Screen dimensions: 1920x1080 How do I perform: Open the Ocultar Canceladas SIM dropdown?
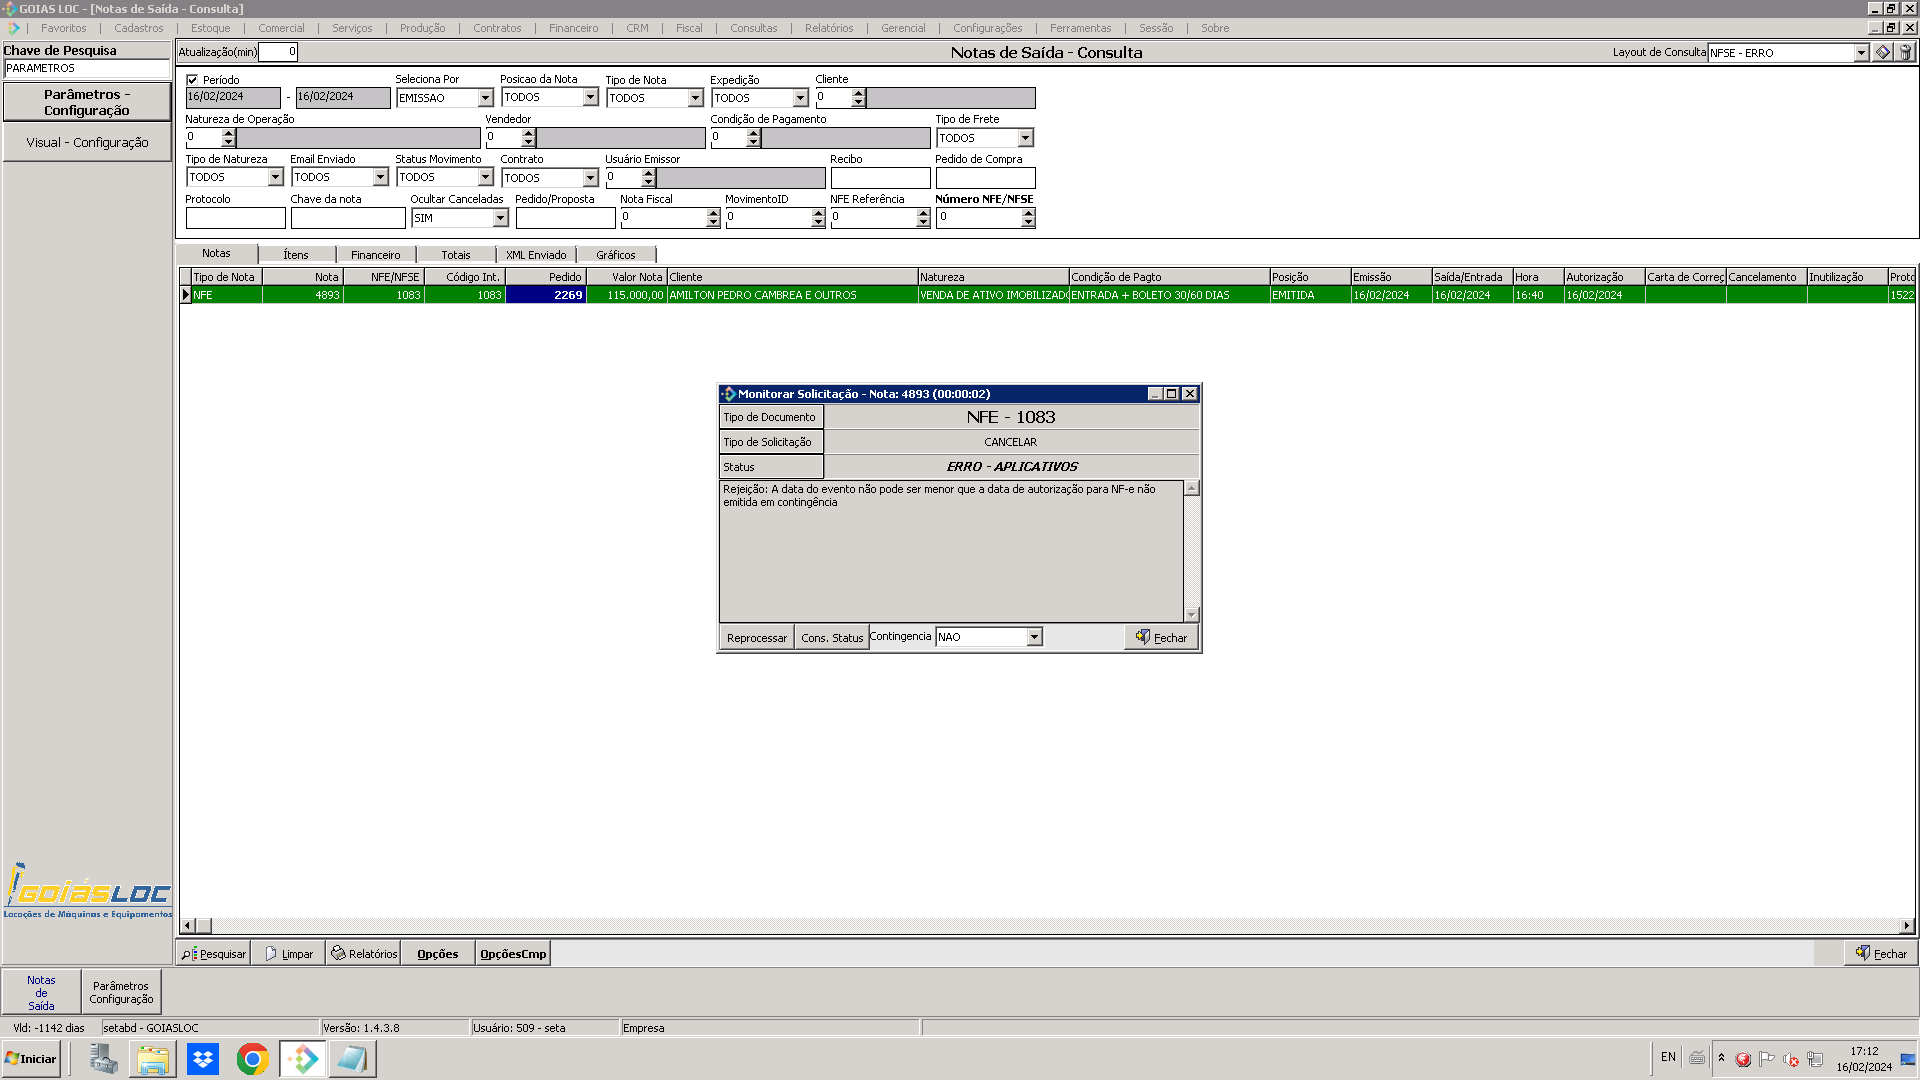pos(500,218)
